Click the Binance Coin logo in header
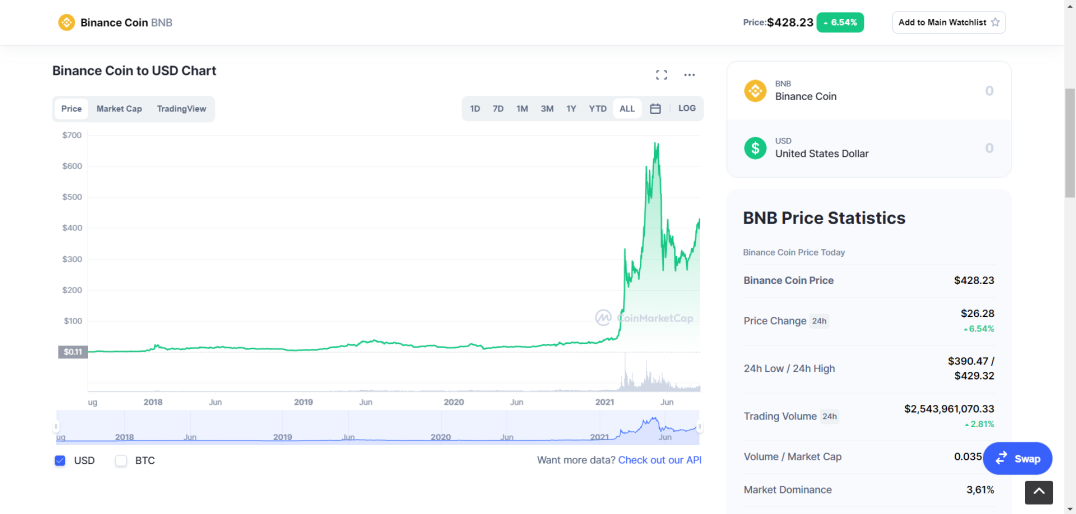Viewport: 1076px width, 514px height. click(x=67, y=23)
